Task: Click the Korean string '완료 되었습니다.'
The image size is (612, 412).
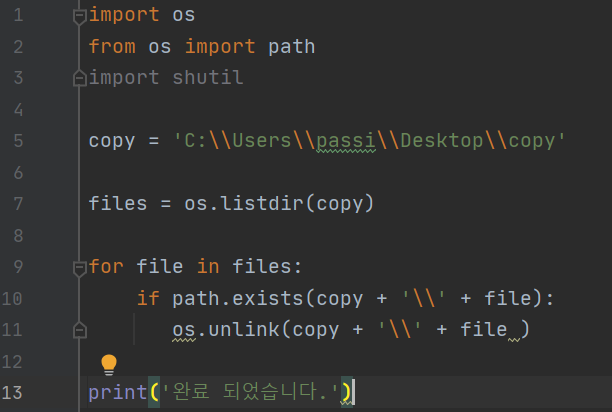Action: point(250,391)
